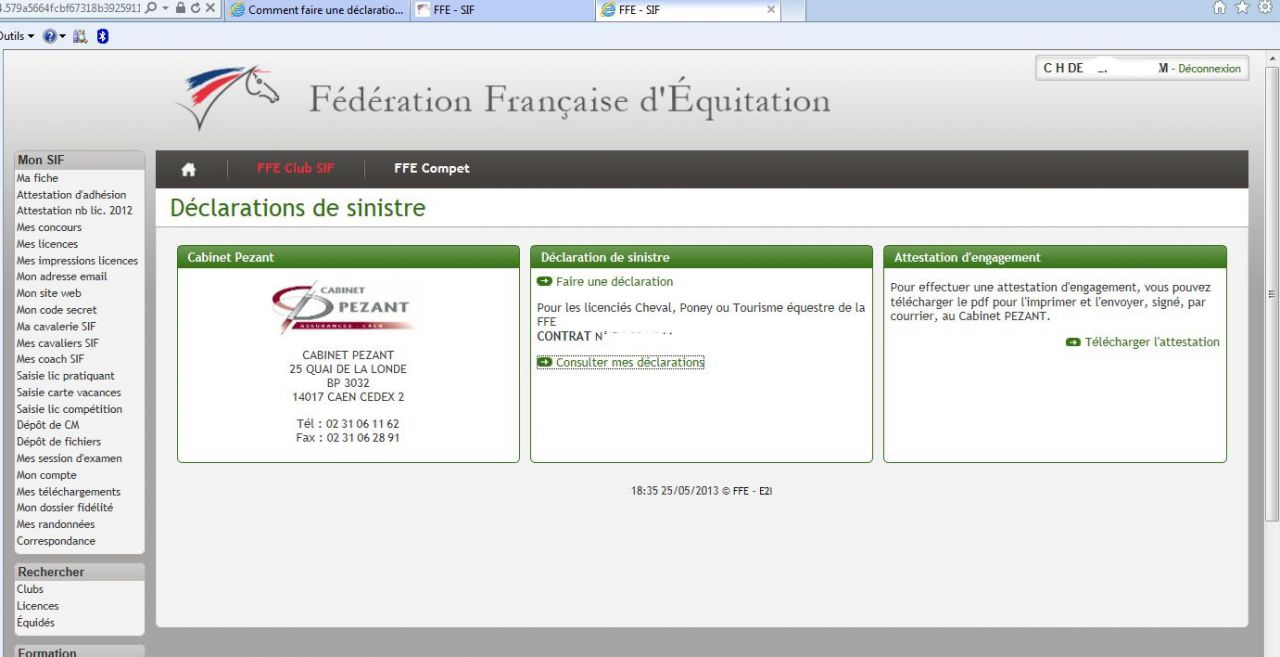Screen dimensions: 1280x657
Task: Switch to the FFE Club SIF menu
Action: pos(295,169)
